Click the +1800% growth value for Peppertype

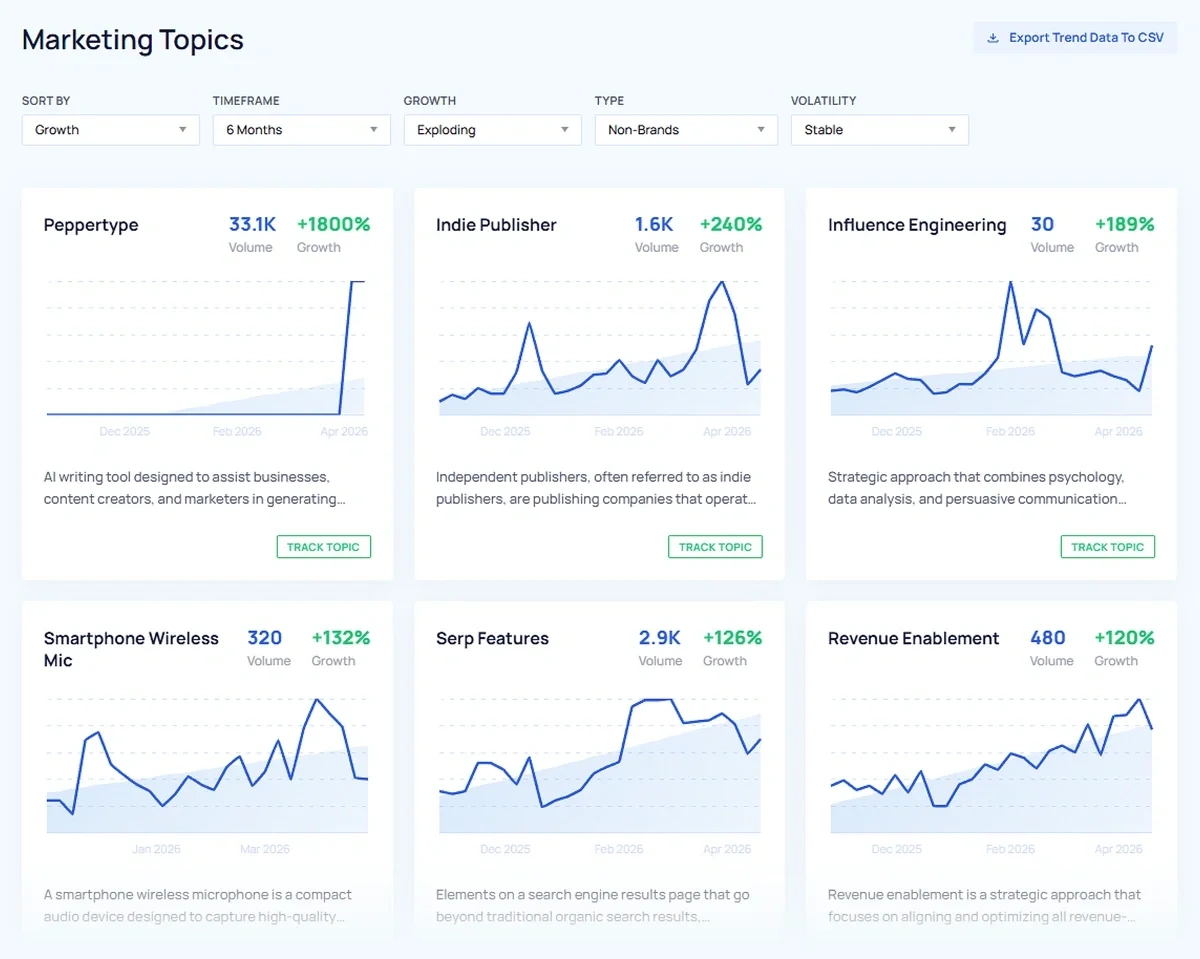[333, 224]
